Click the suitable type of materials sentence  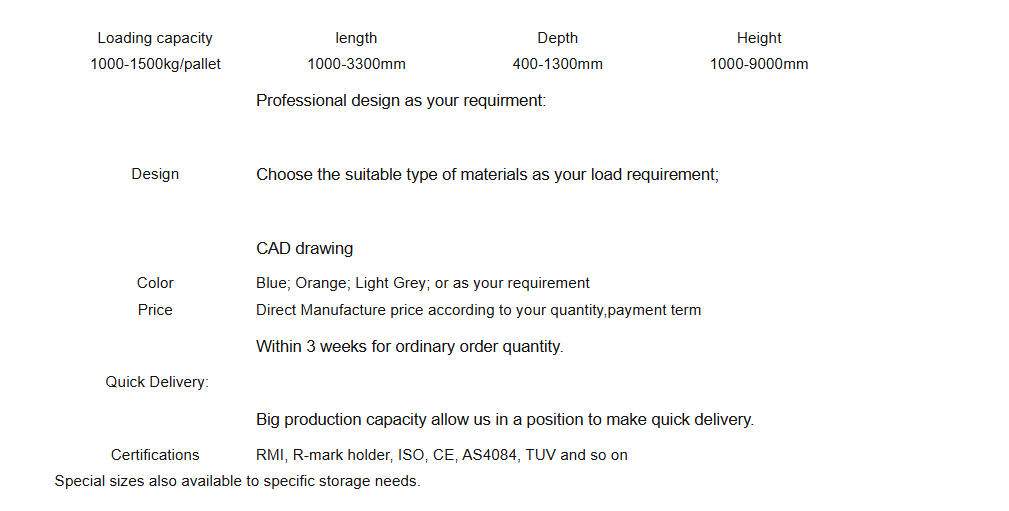487,175
